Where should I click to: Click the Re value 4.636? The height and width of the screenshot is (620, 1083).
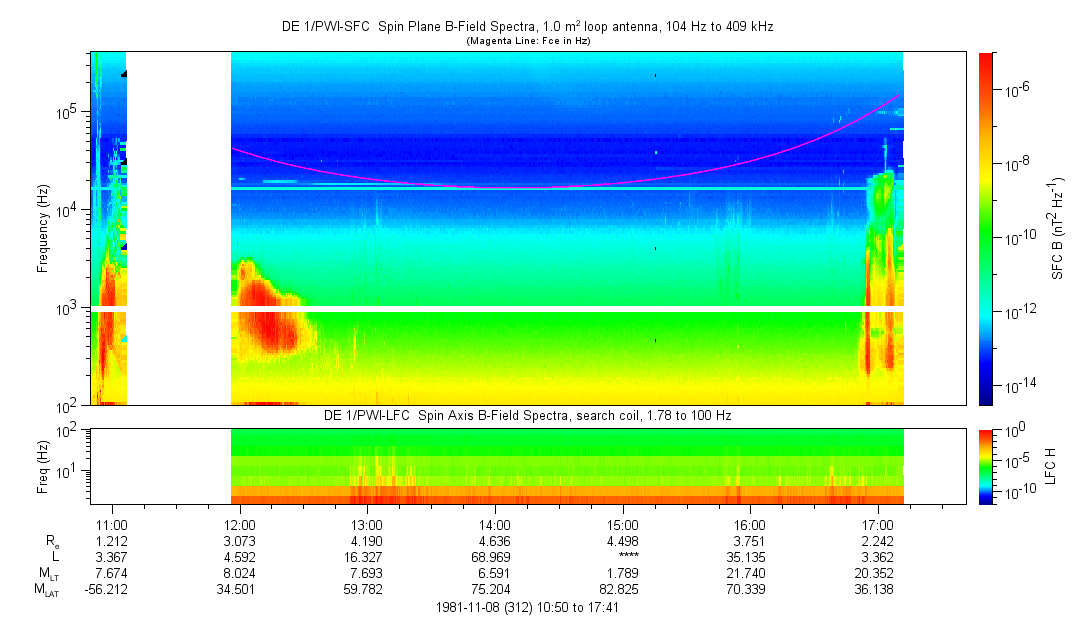coord(495,541)
